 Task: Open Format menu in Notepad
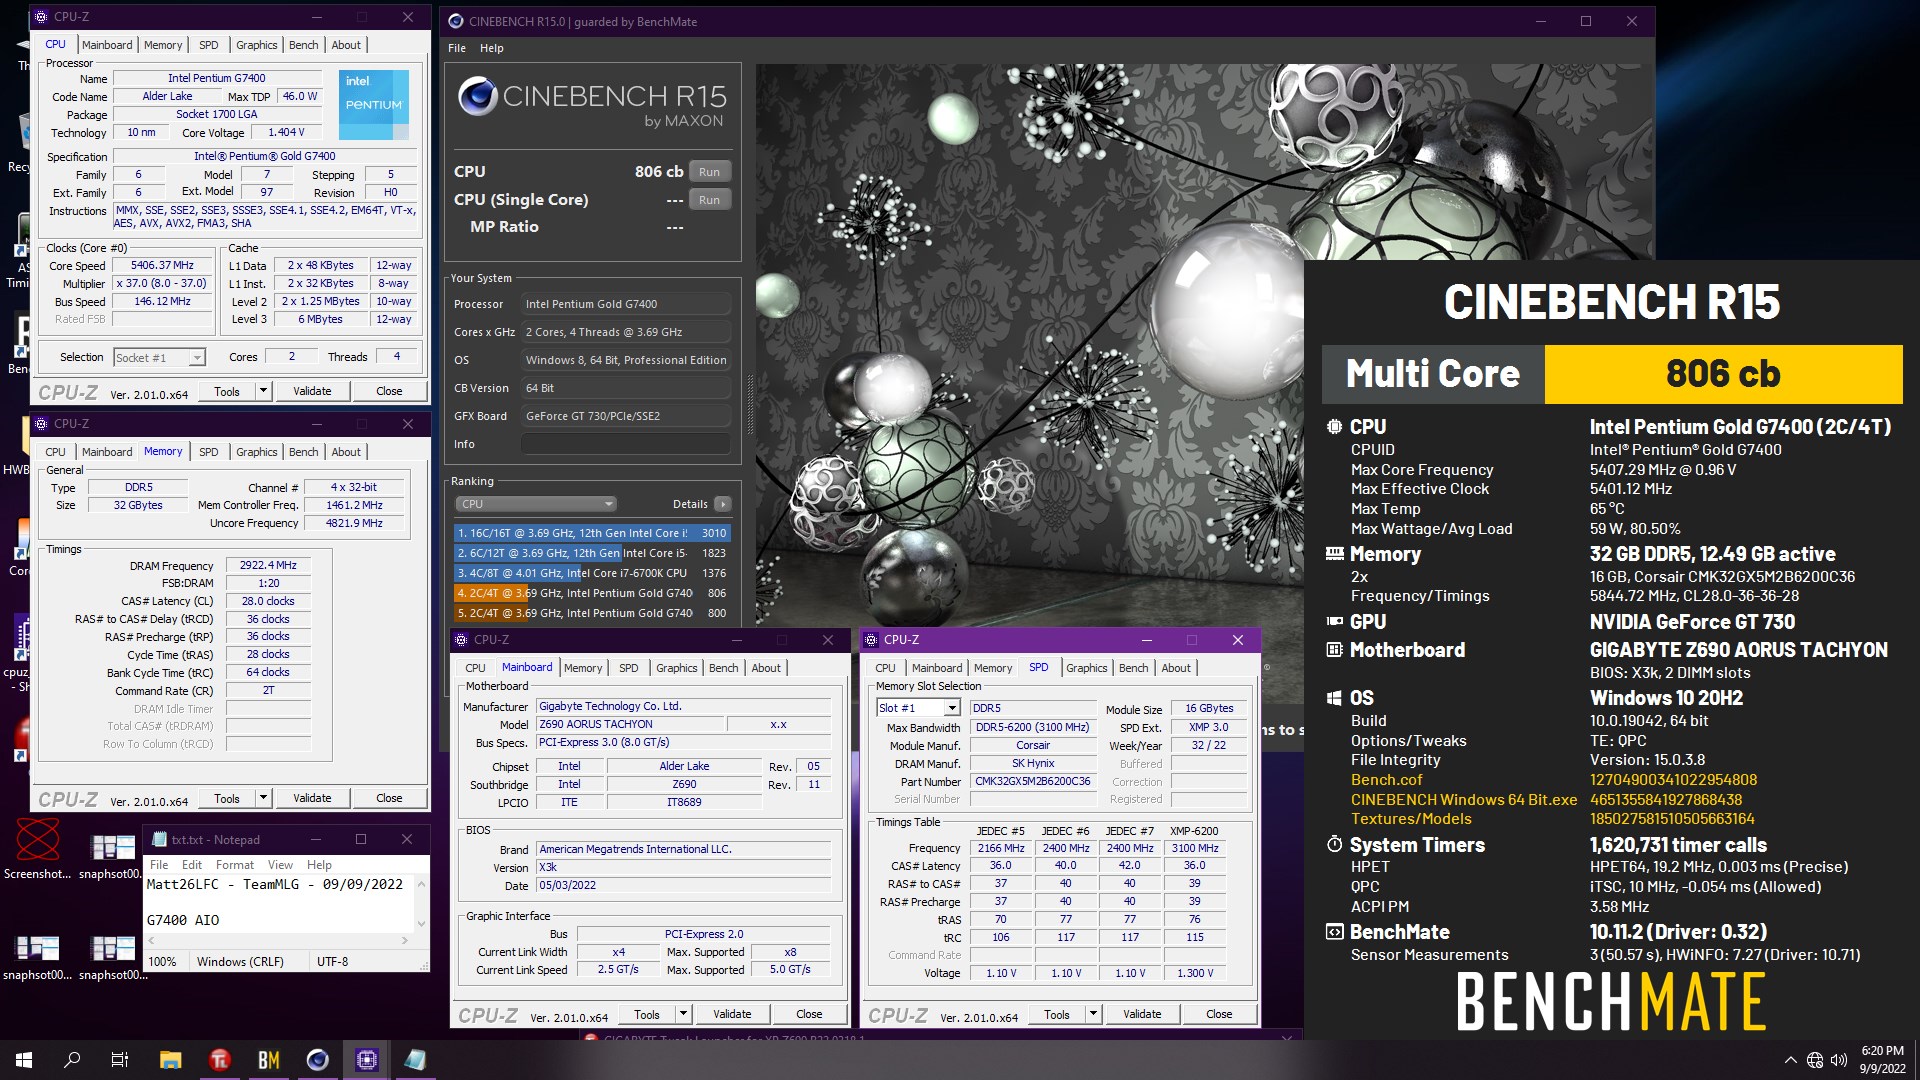click(235, 865)
